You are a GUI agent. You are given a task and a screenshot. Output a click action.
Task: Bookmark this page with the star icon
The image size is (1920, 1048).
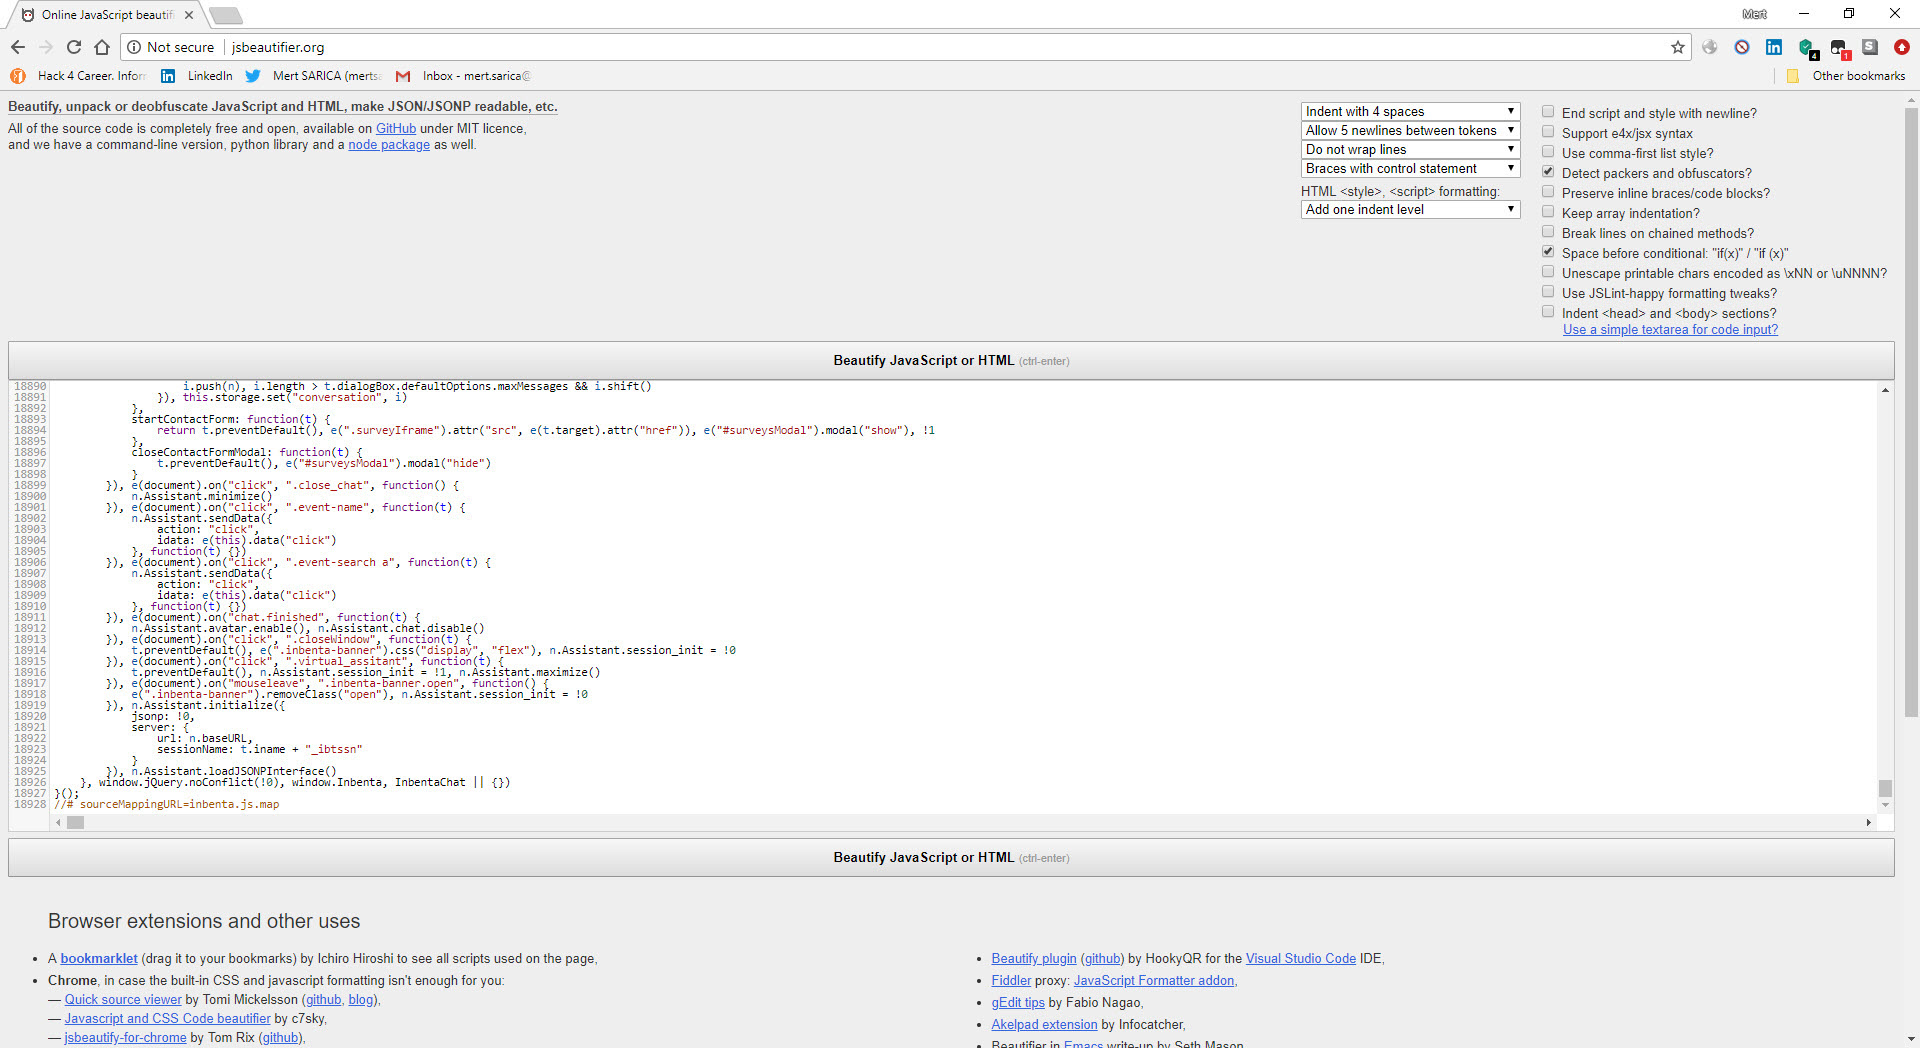[1678, 47]
